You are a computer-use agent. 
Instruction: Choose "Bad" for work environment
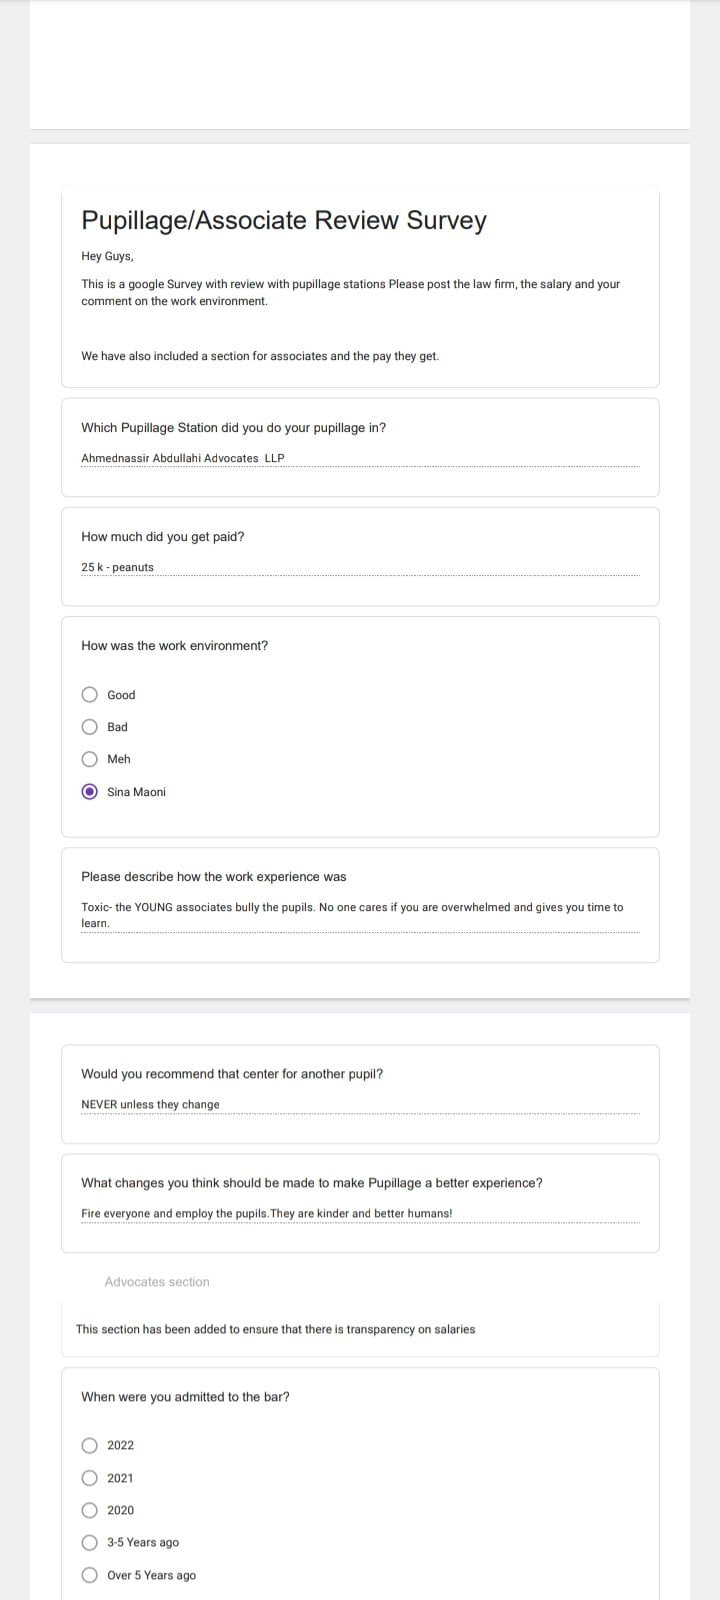point(90,727)
